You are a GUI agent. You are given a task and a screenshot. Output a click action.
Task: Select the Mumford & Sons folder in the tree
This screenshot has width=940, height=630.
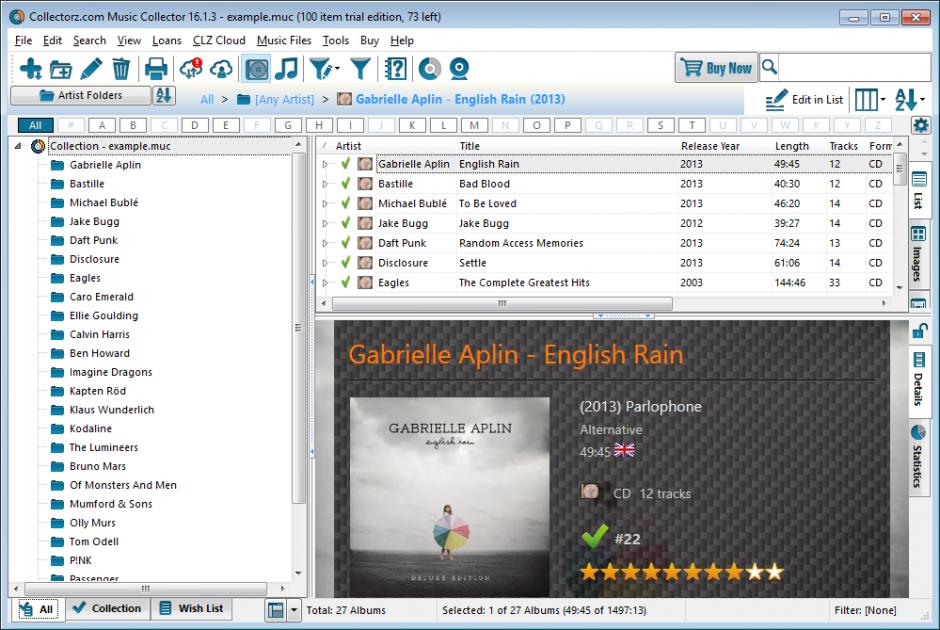point(111,504)
